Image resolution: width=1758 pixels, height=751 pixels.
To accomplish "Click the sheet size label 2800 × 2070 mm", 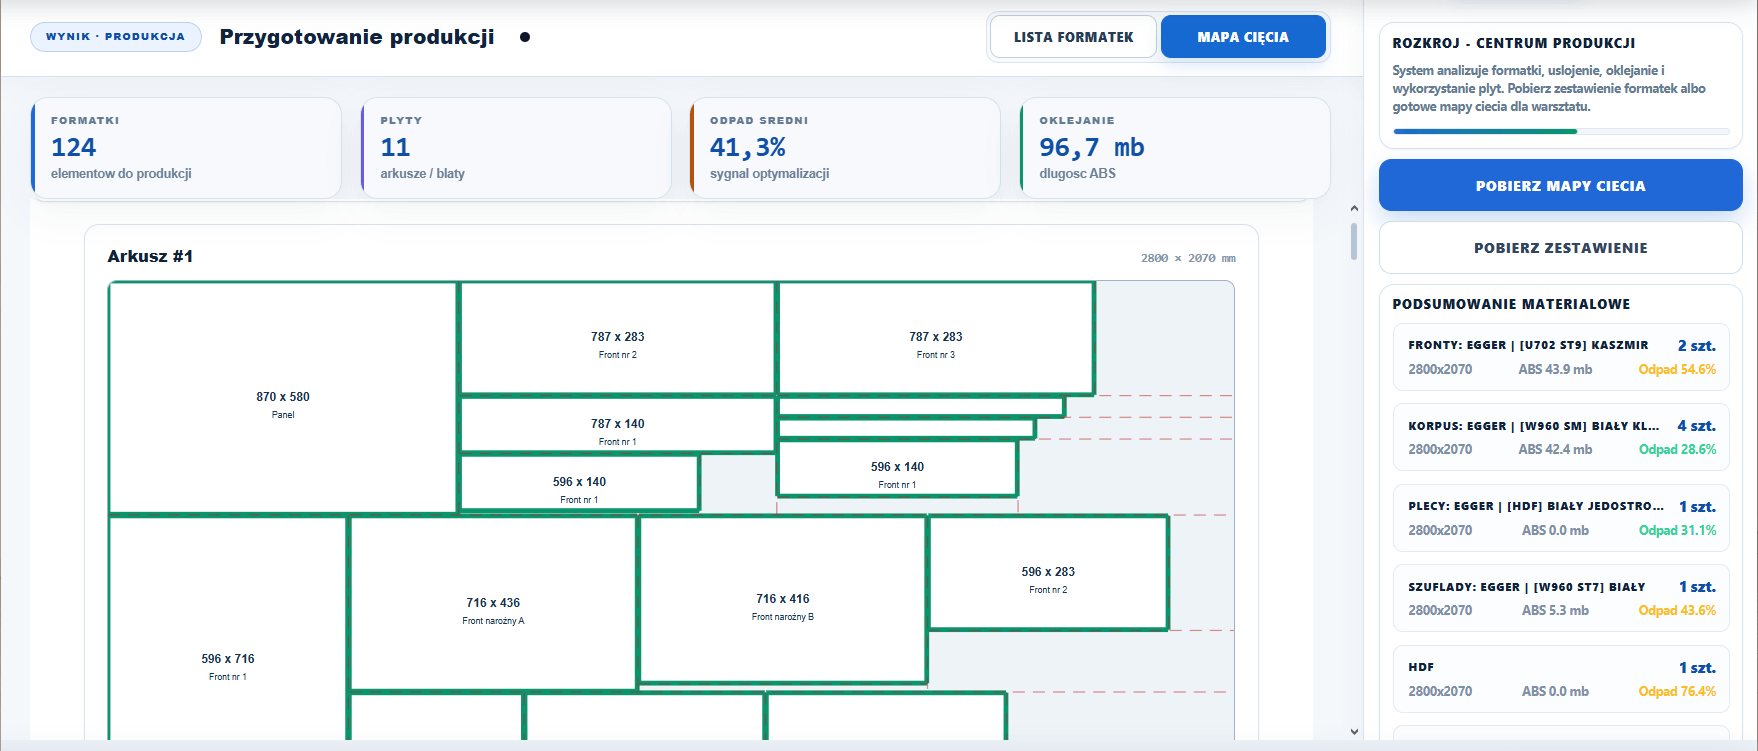I will click(x=1188, y=258).
